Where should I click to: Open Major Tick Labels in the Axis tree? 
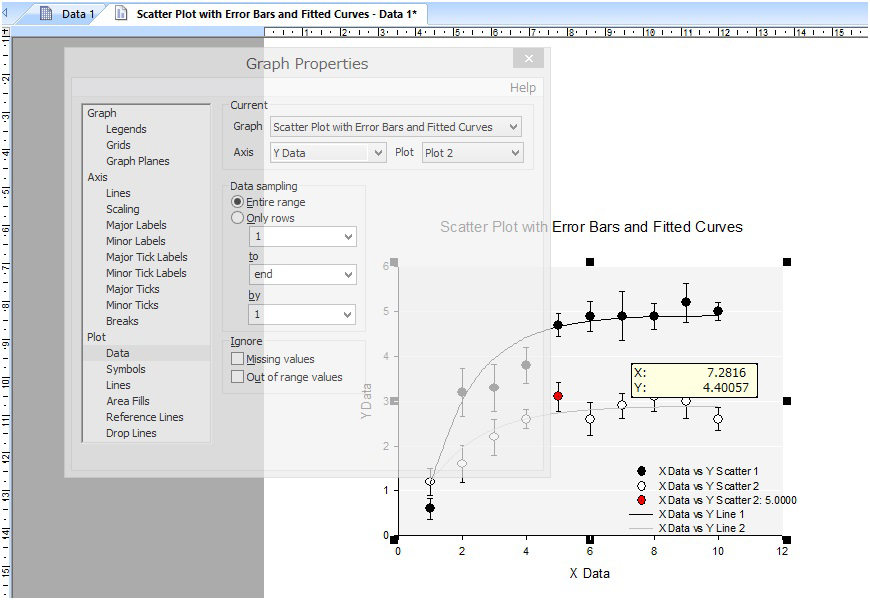[146, 257]
